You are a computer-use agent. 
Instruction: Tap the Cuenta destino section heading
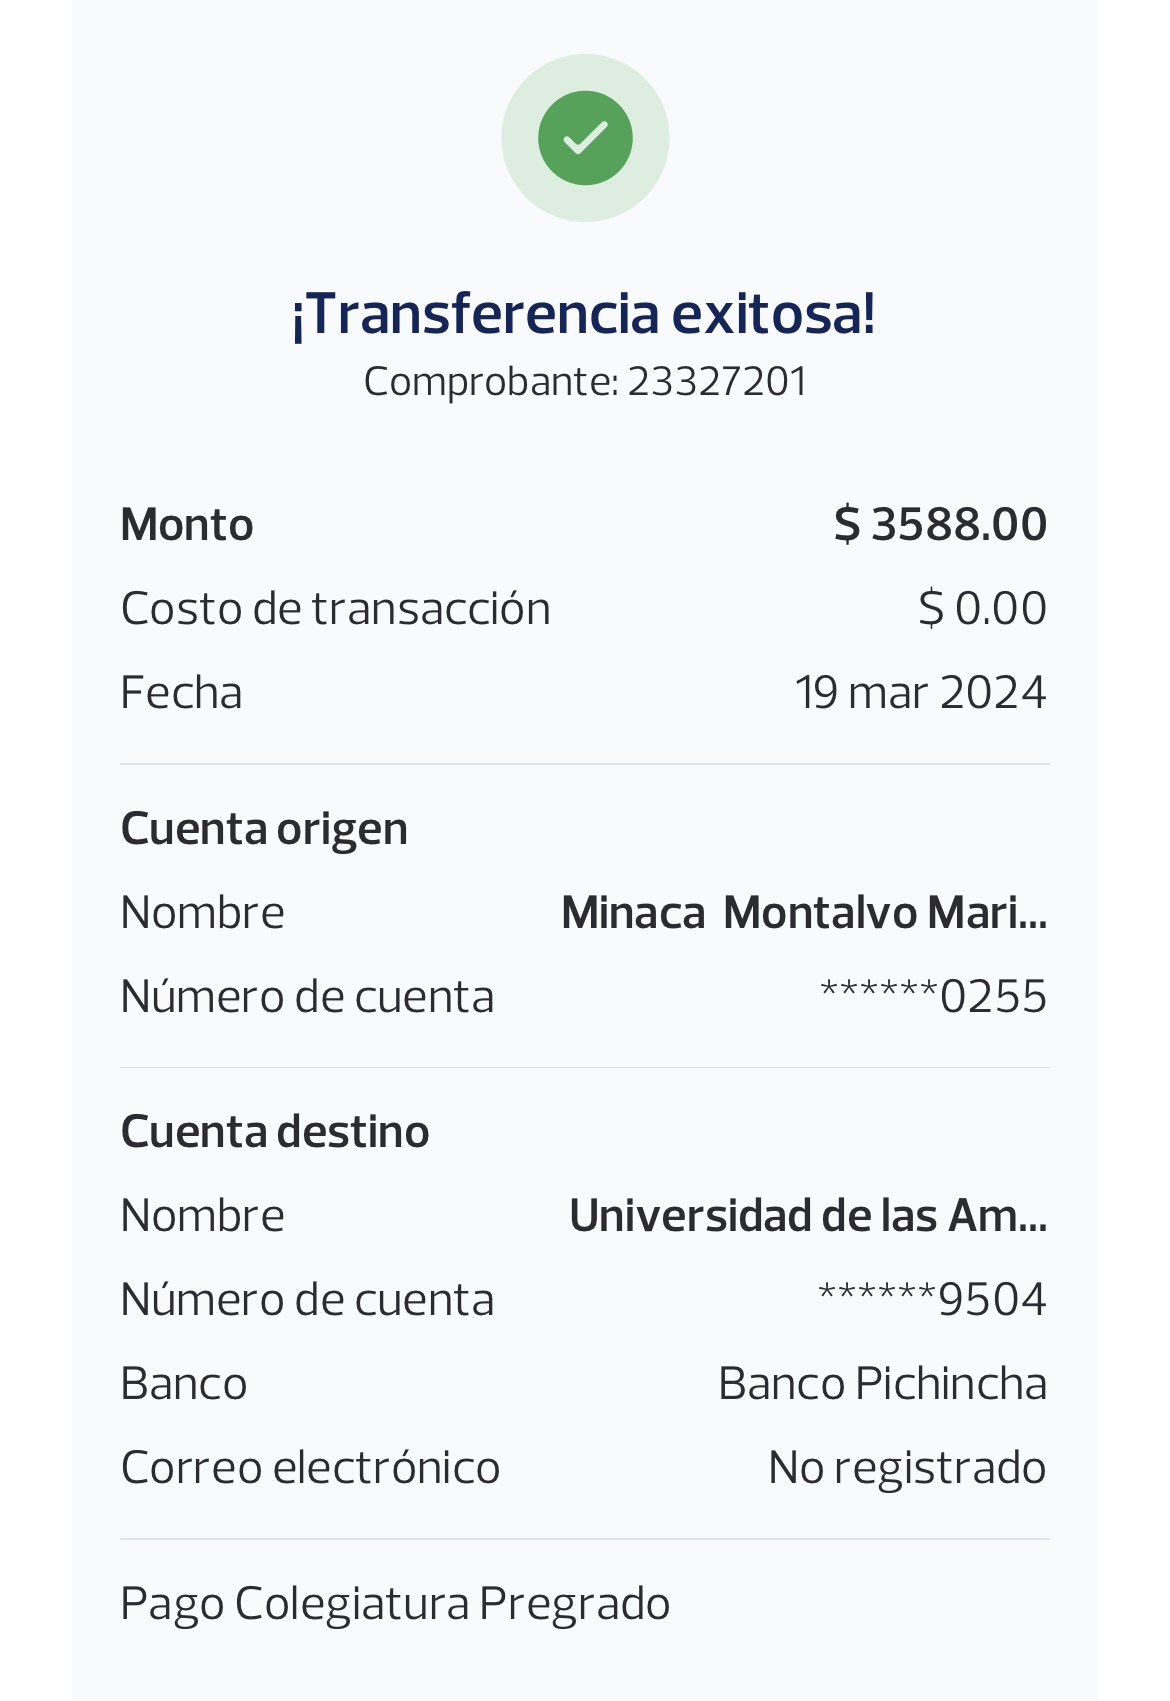coord(275,1132)
